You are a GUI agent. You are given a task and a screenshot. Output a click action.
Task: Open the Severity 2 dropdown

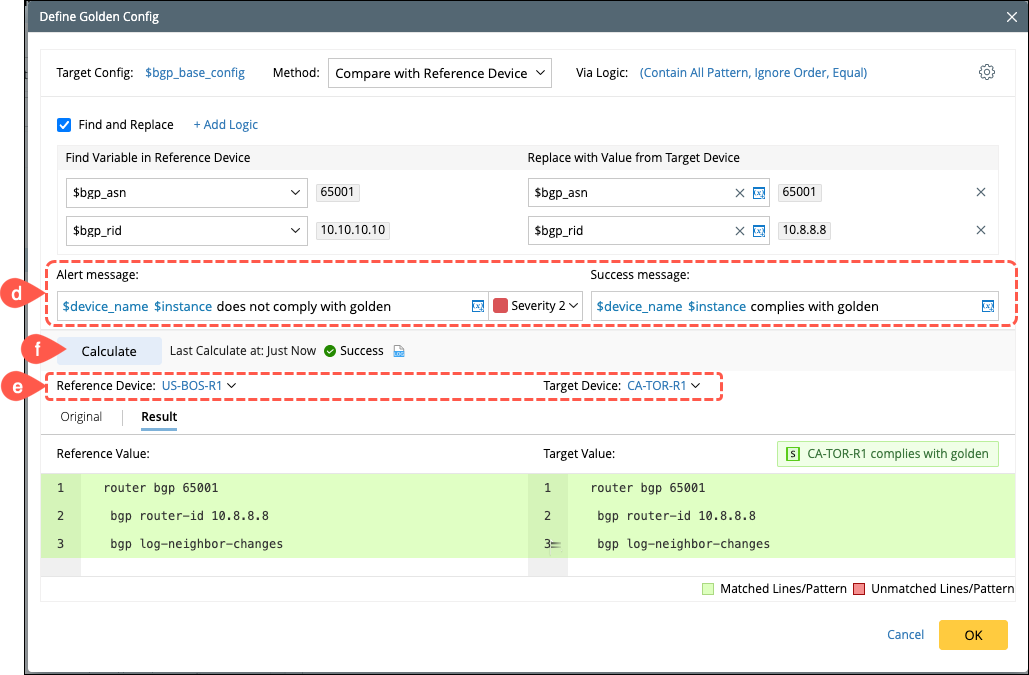[x=537, y=306]
